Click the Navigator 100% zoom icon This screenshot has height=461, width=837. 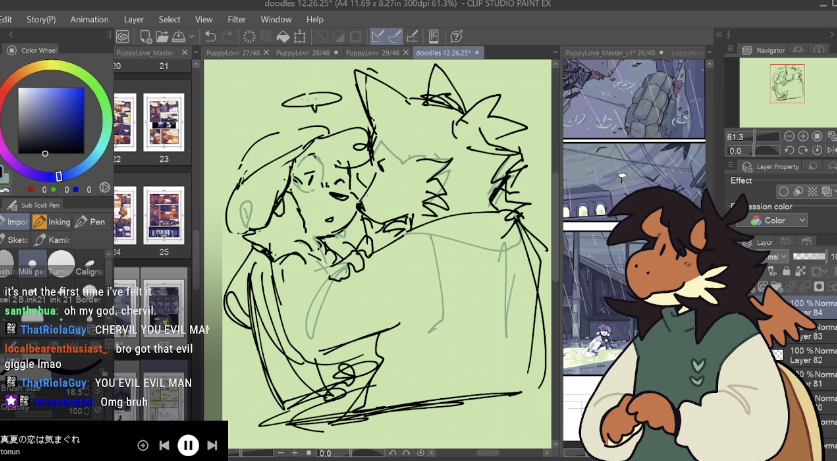[x=817, y=137]
